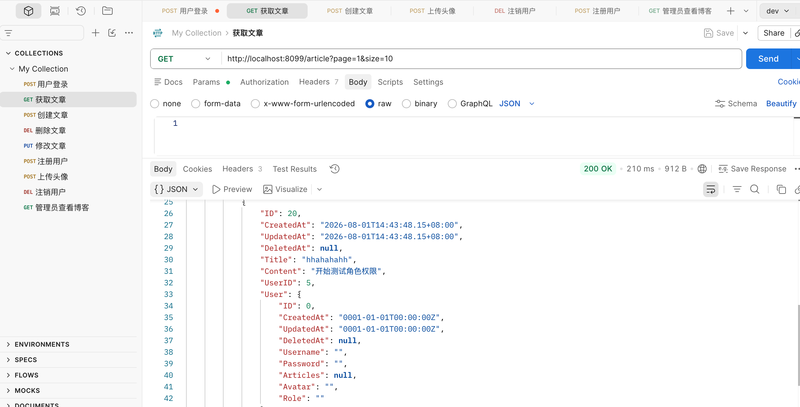
Task: Open the History clock icon in sidebar header
Action: (81, 11)
